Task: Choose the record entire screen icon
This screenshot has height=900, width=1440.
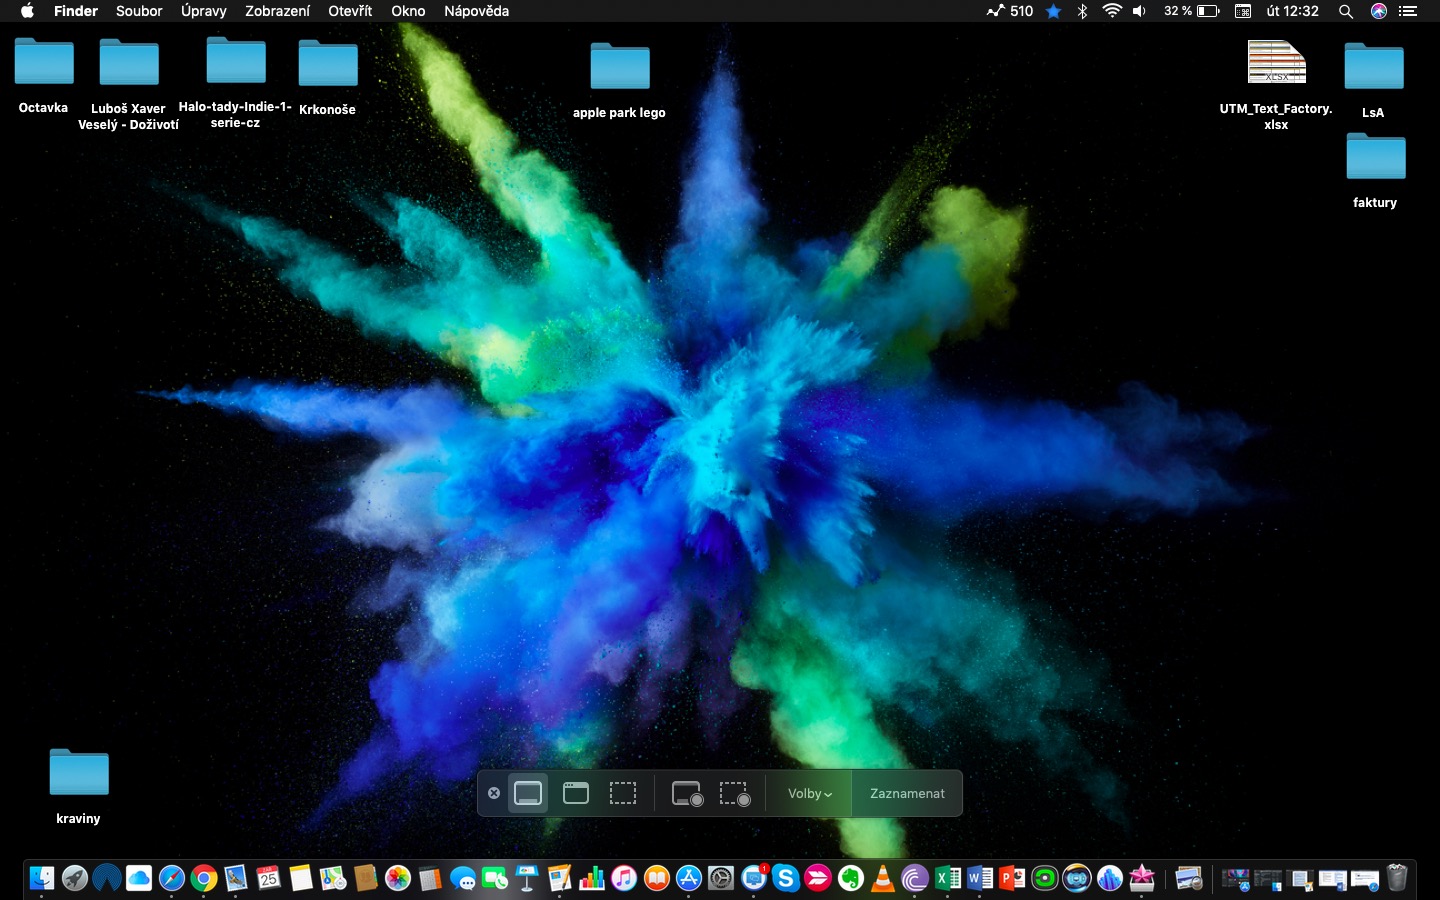Action: point(687,792)
